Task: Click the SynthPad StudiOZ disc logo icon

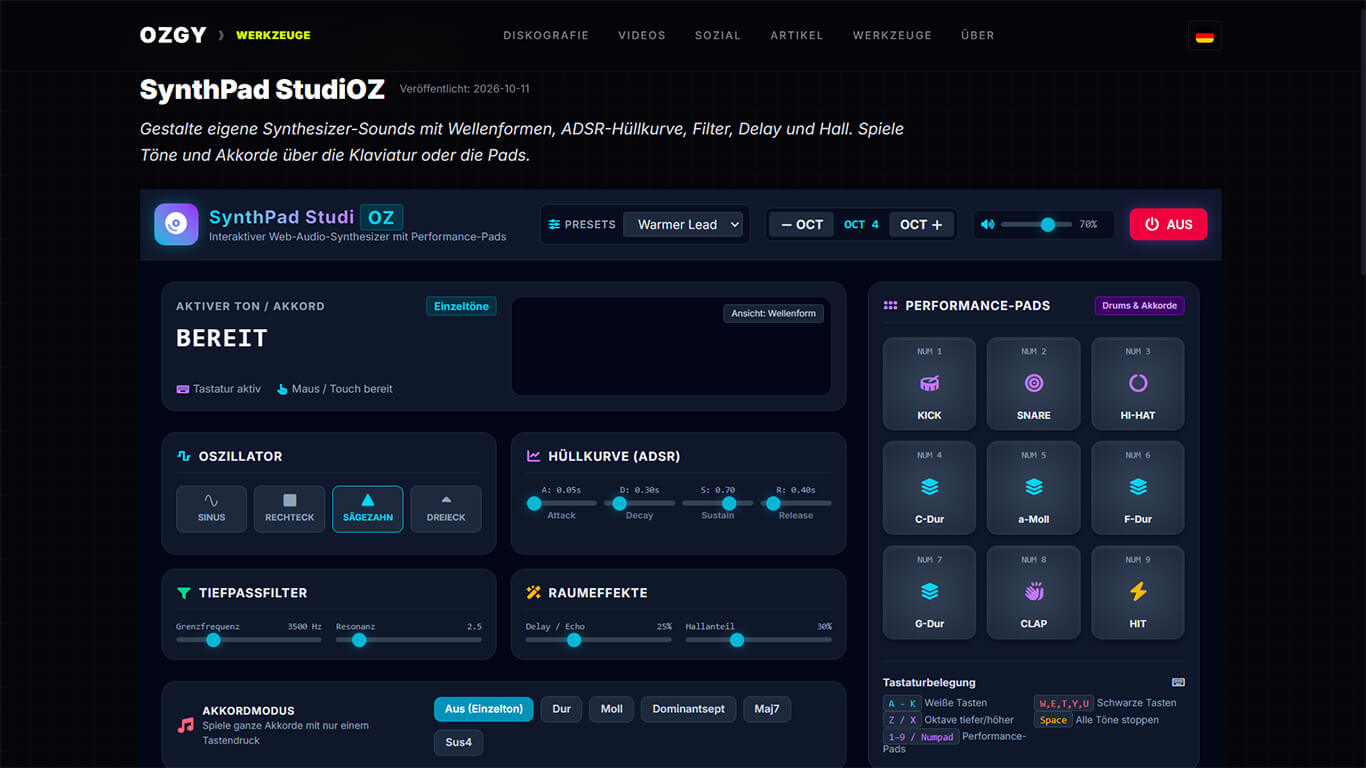Action: [176, 224]
